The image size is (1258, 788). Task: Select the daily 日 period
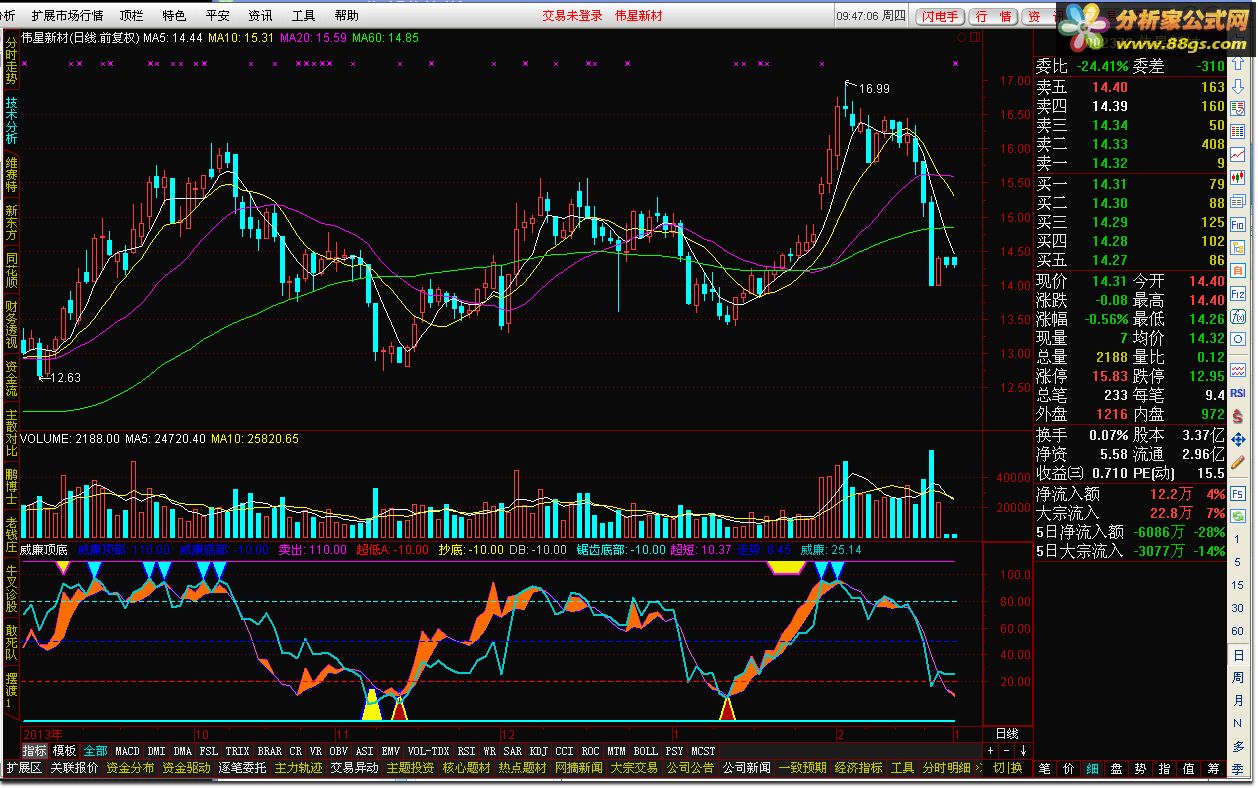tap(1238, 654)
